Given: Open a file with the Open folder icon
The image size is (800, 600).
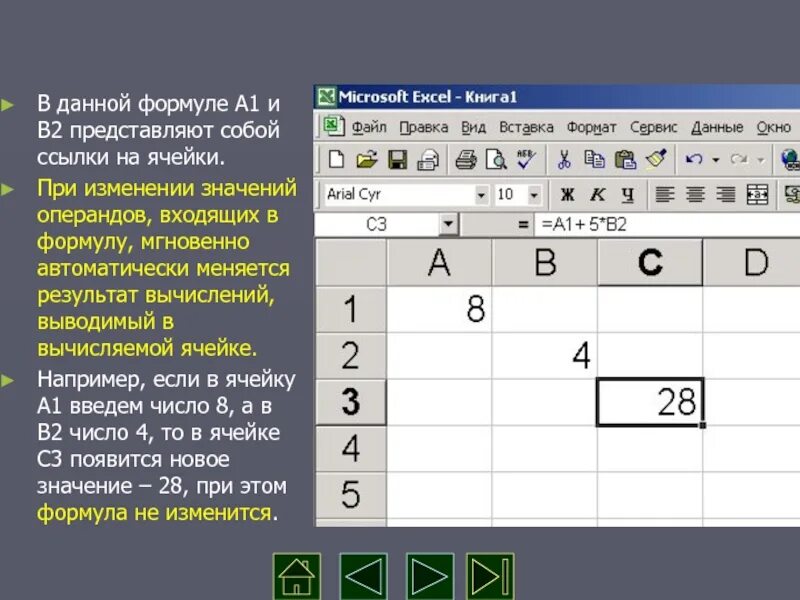Looking at the screenshot, I should 366,160.
